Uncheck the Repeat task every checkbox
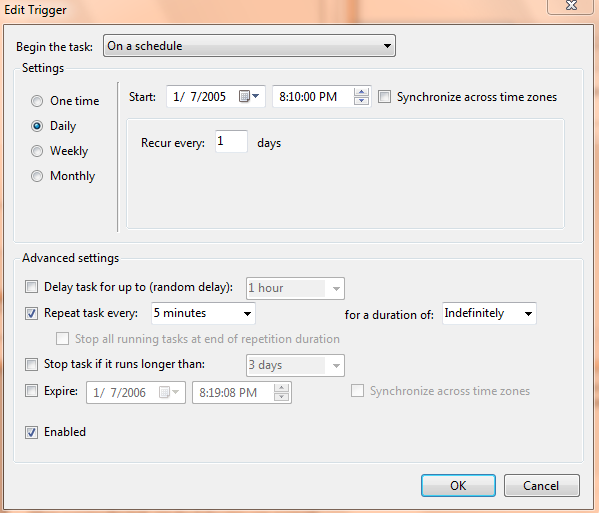This screenshot has height=513, width=599. [x=31, y=314]
